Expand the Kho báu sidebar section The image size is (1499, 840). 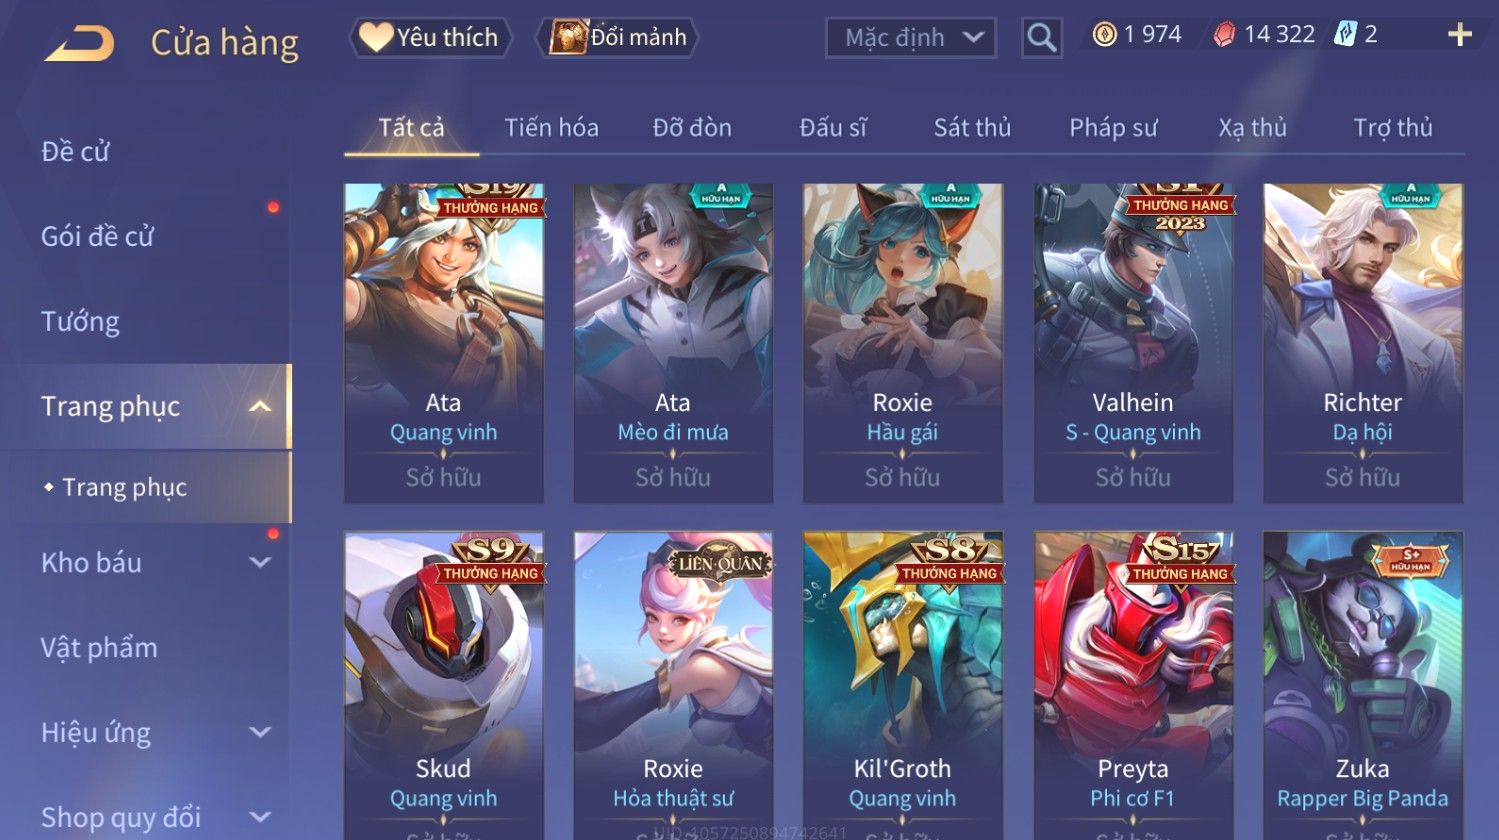(260, 562)
